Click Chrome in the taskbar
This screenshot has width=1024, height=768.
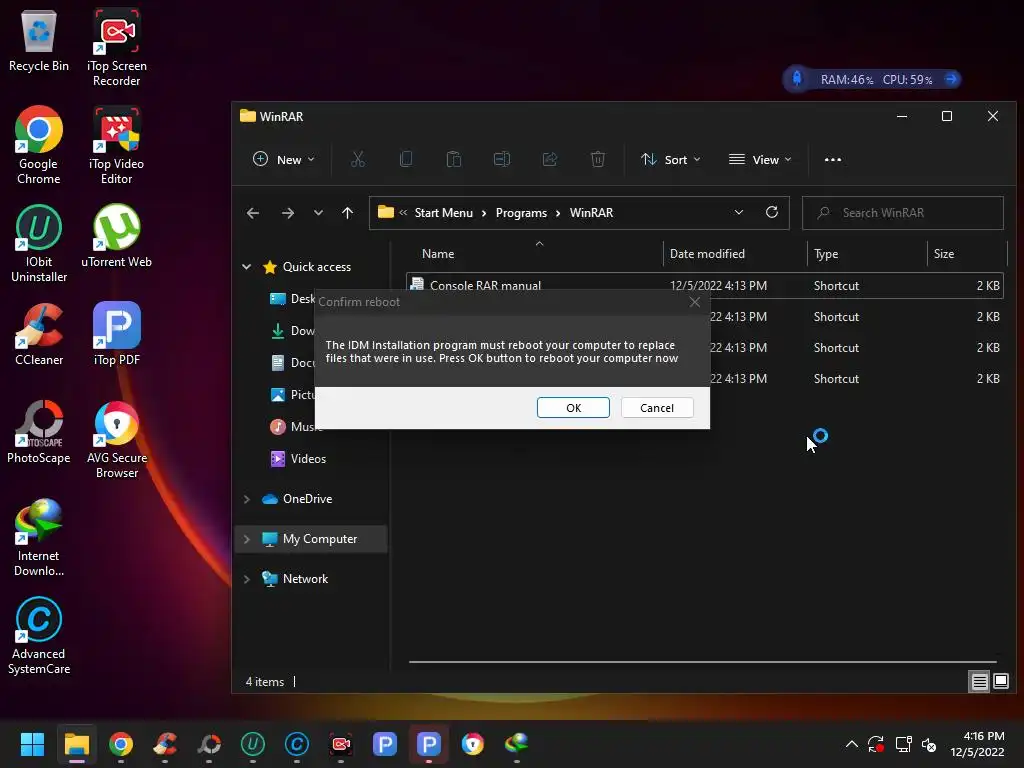coord(121,744)
